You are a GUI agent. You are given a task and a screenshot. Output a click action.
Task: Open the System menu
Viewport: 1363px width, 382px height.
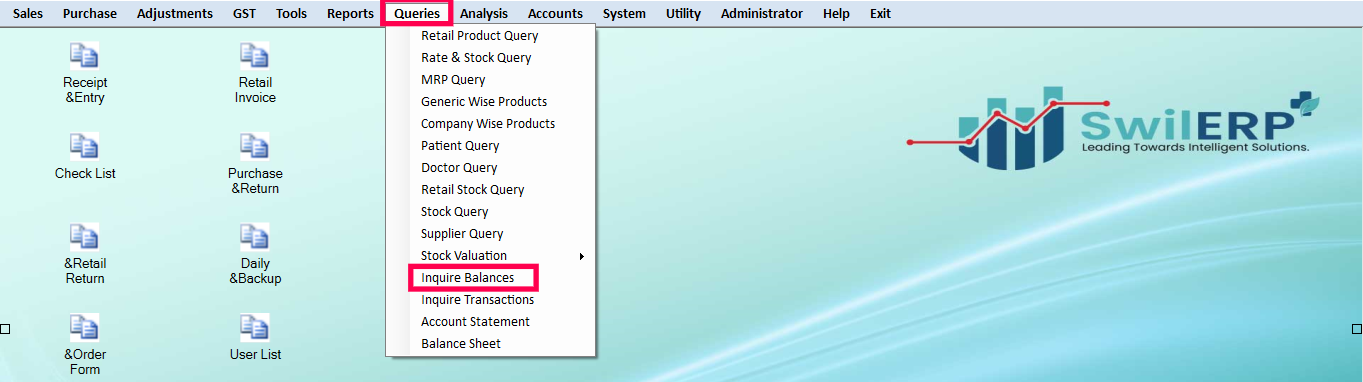click(624, 14)
